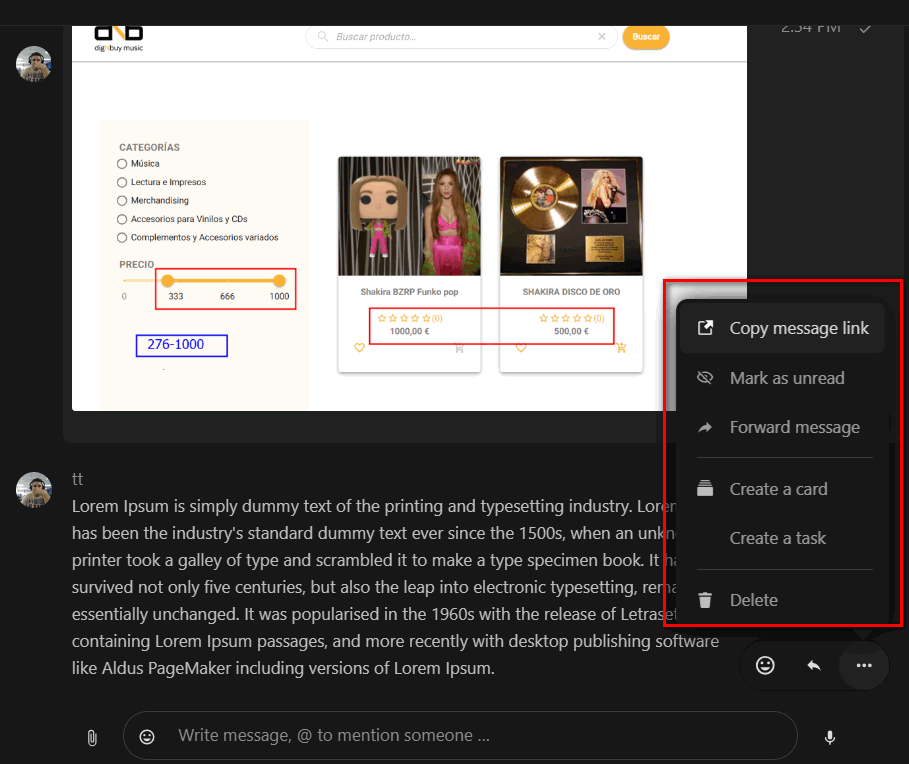Click the 'tt' message title
Image resolution: width=909 pixels, height=764 pixels.
[78, 479]
